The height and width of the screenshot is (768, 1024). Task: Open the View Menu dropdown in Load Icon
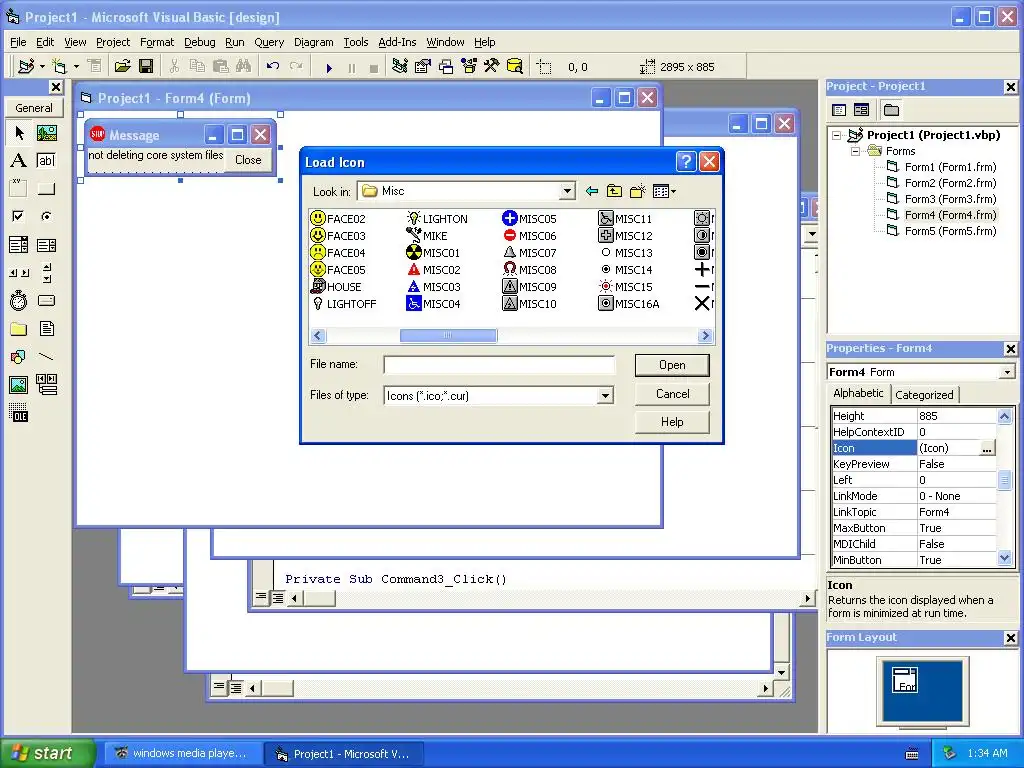point(665,191)
